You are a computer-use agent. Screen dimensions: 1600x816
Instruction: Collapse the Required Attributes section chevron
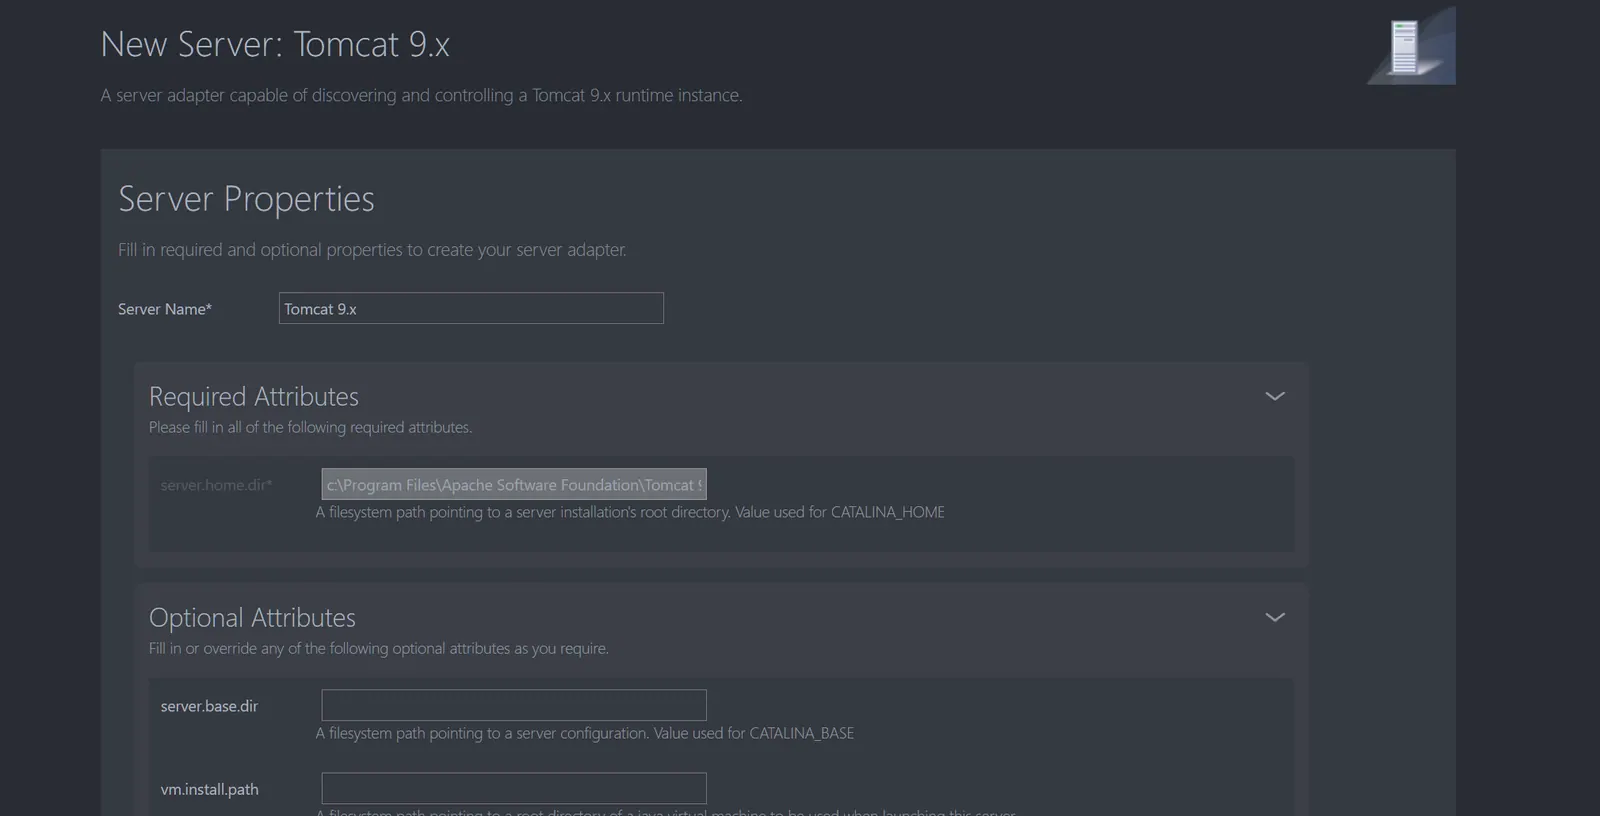1274,396
